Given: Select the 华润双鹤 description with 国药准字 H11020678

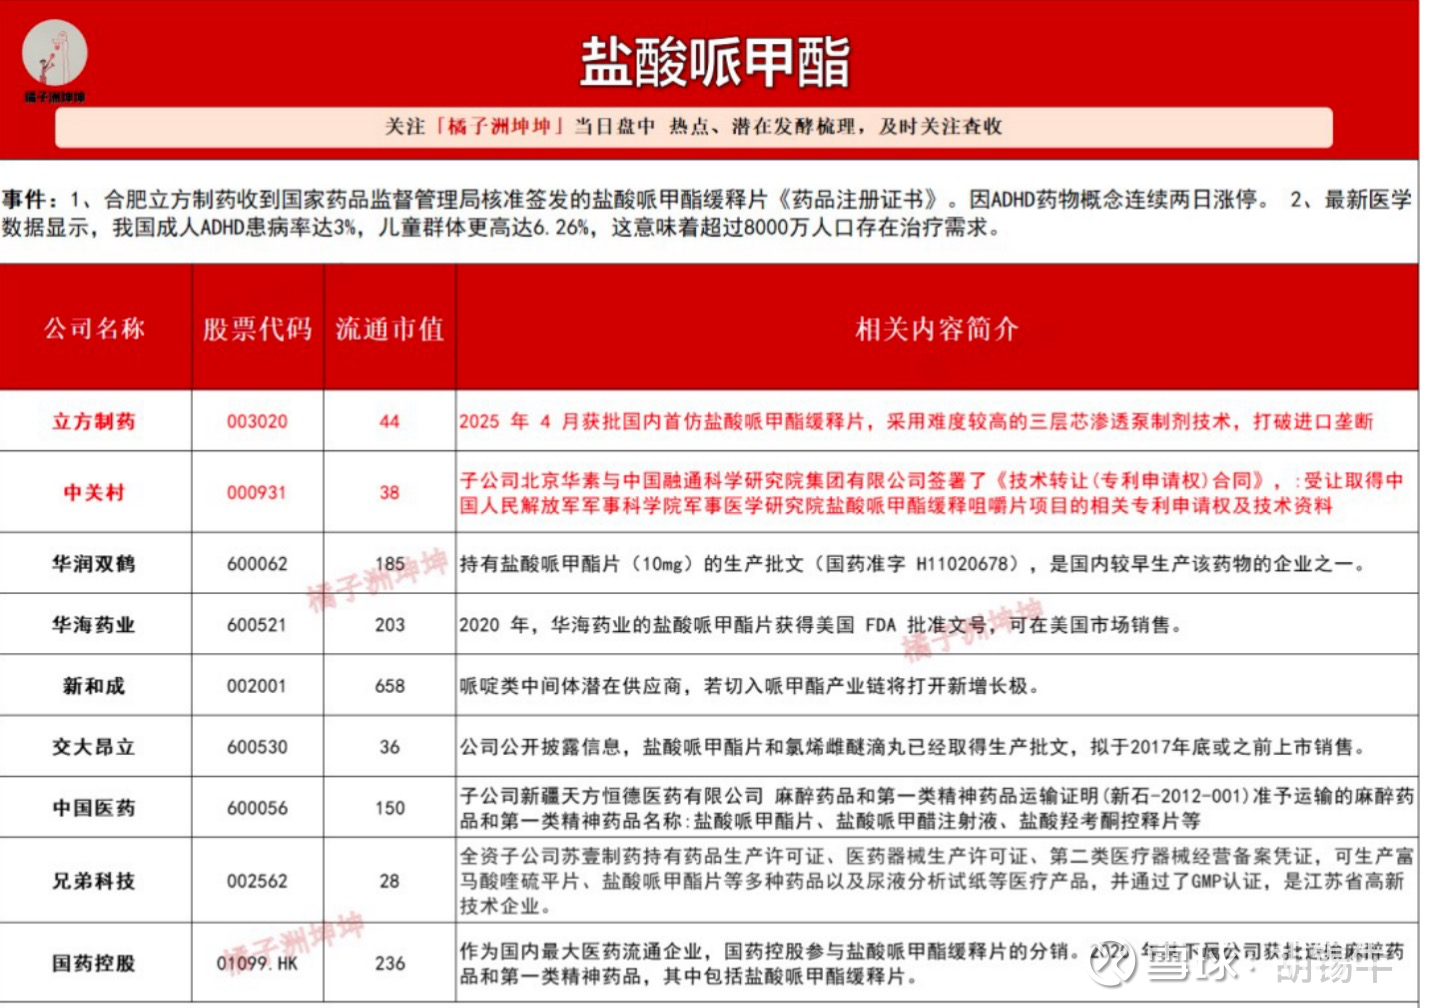Looking at the screenshot, I should pyautogui.click(x=912, y=563).
